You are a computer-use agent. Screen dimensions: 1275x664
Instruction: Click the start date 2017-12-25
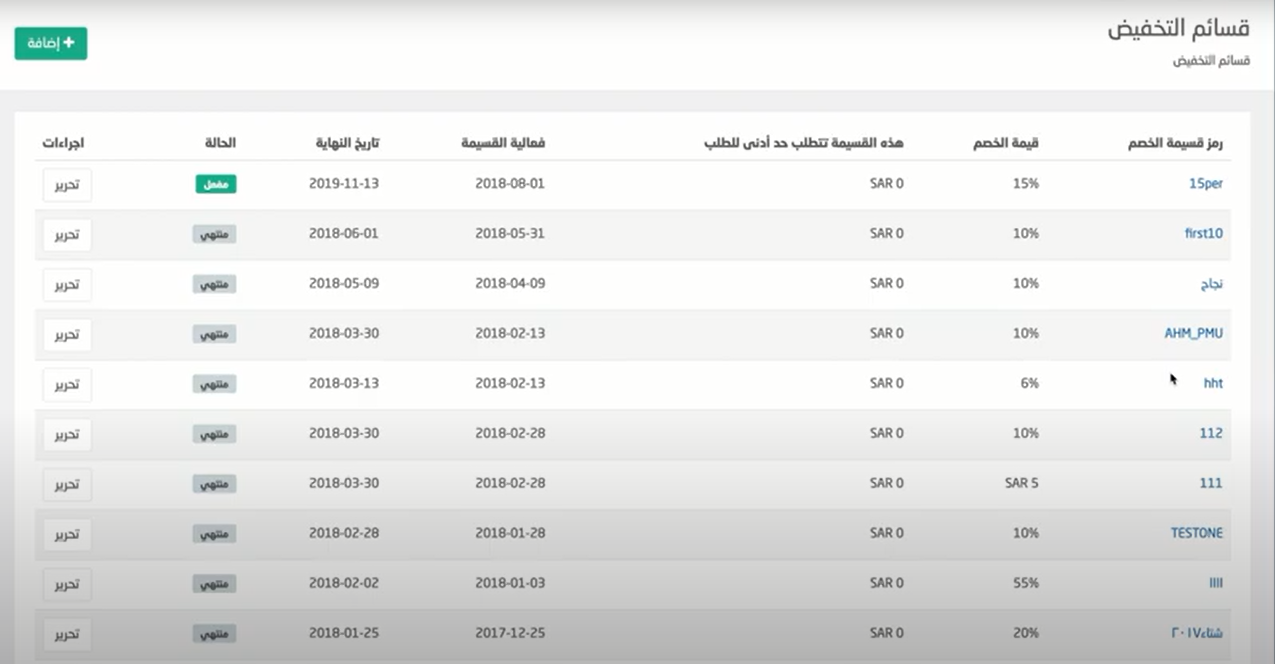pyautogui.click(x=510, y=634)
